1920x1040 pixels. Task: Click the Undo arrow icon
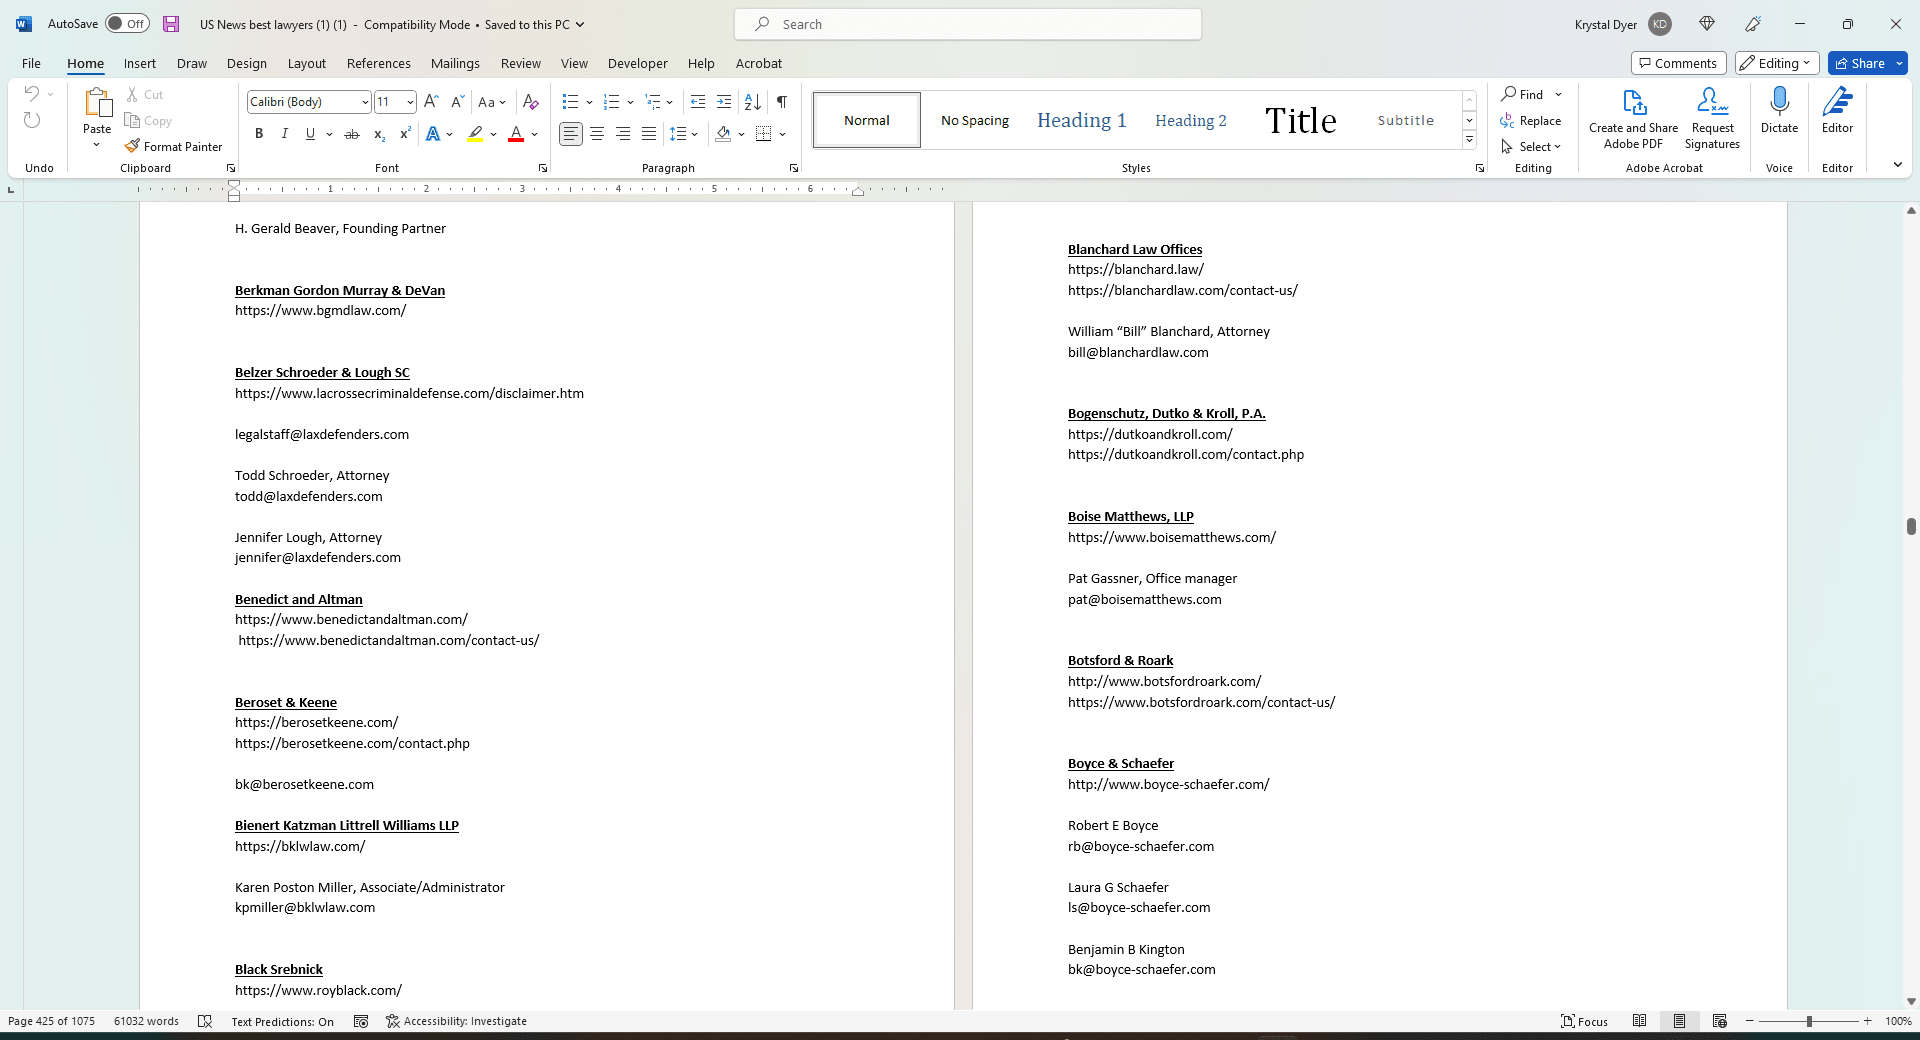tap(32, 94)
